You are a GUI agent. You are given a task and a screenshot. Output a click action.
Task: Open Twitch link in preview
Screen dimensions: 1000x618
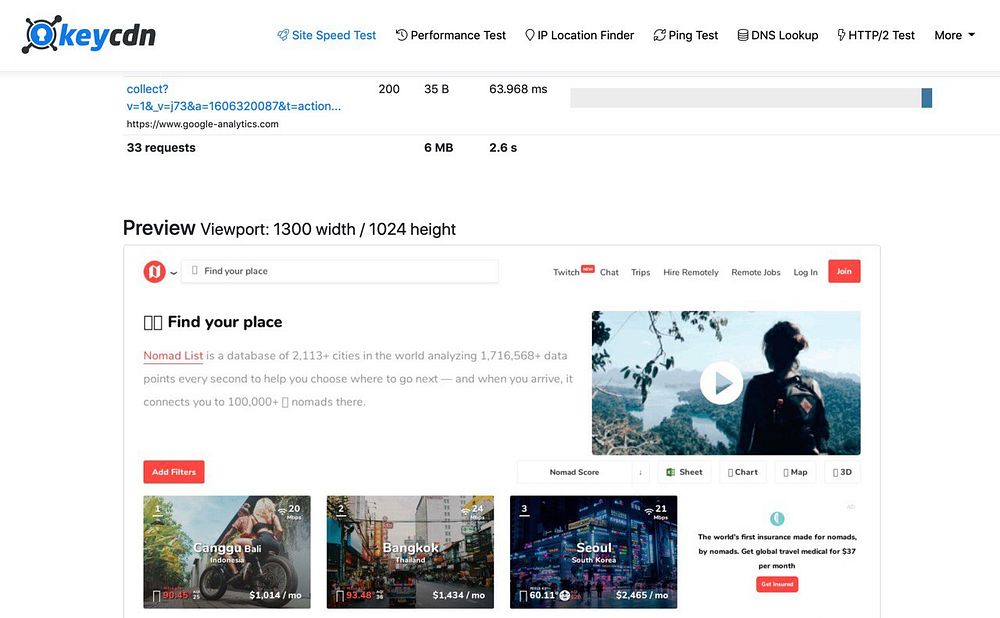pyautogui.click(x=566, y=272)
